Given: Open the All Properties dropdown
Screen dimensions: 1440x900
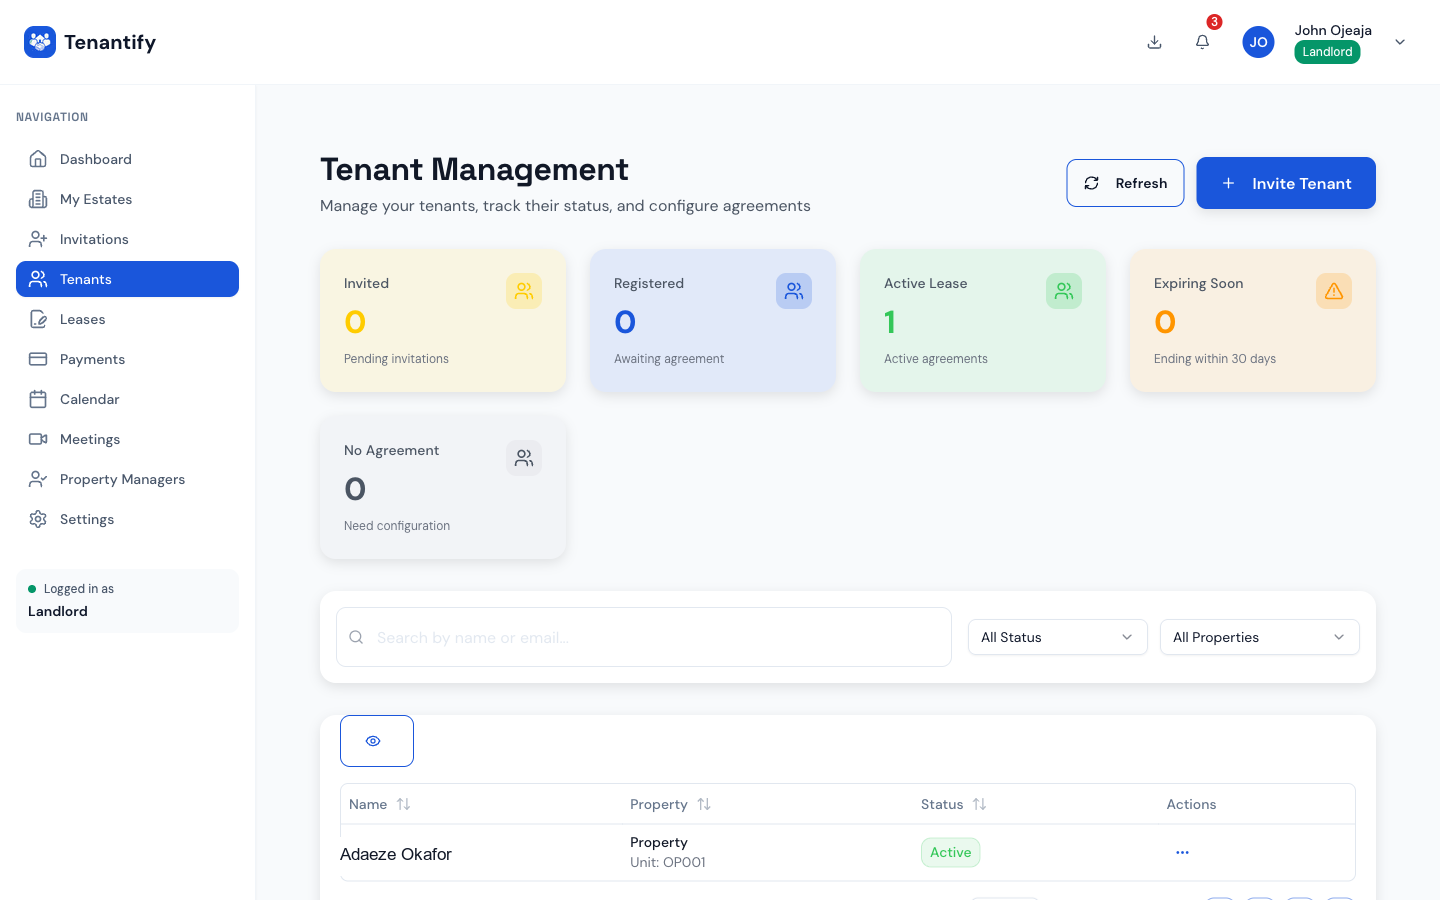Looking at the screenshot, I should tap(1260, 637).
